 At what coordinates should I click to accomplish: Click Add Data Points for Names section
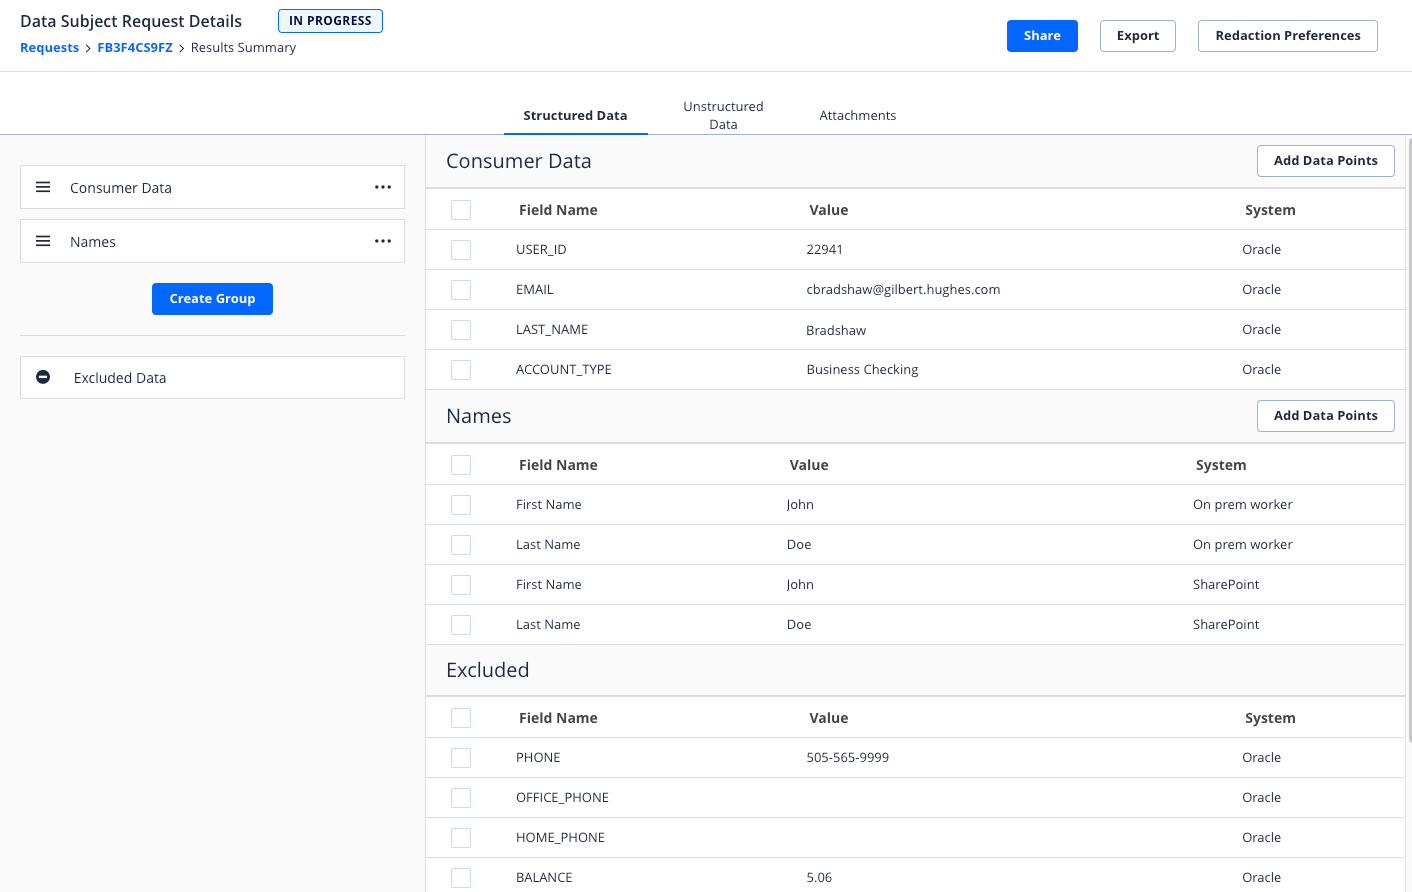click(x=1325, y=416)
